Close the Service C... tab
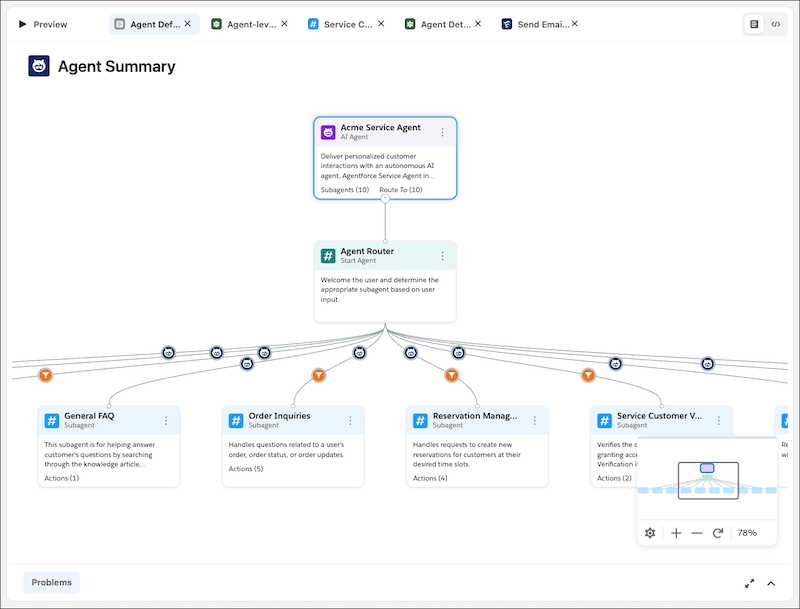 381,23
